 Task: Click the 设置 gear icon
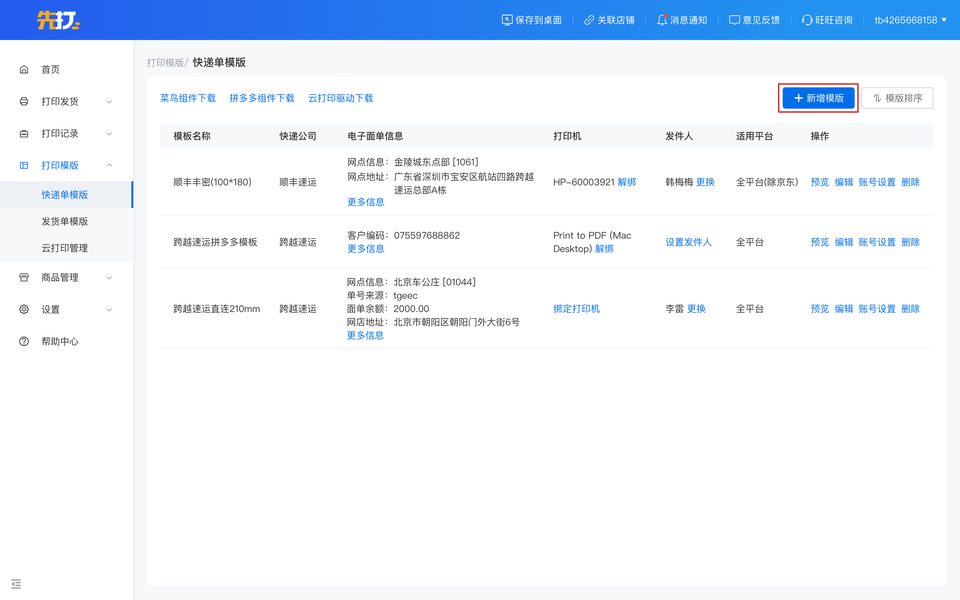pos(24,309)
